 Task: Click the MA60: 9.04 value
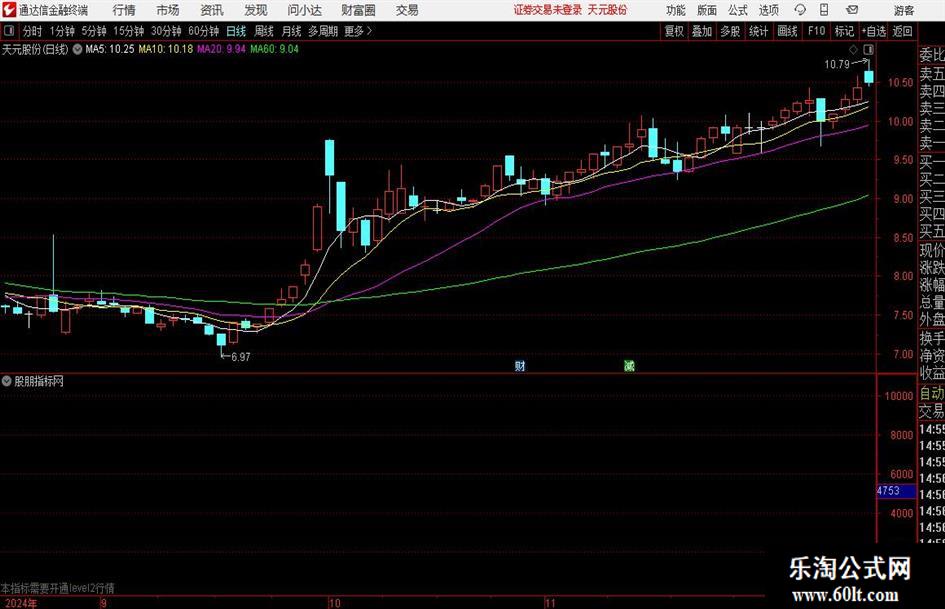coord(274,49)
